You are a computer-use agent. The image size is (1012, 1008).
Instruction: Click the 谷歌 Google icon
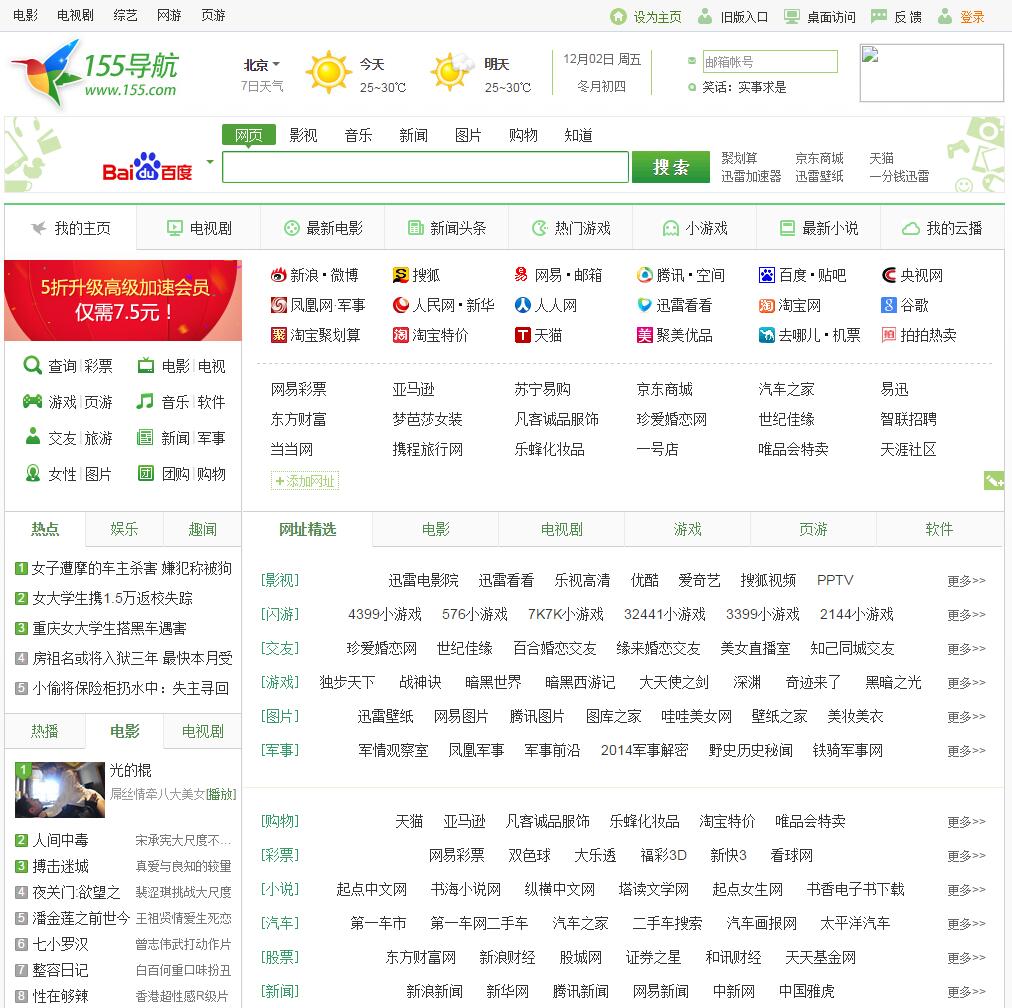889,305
